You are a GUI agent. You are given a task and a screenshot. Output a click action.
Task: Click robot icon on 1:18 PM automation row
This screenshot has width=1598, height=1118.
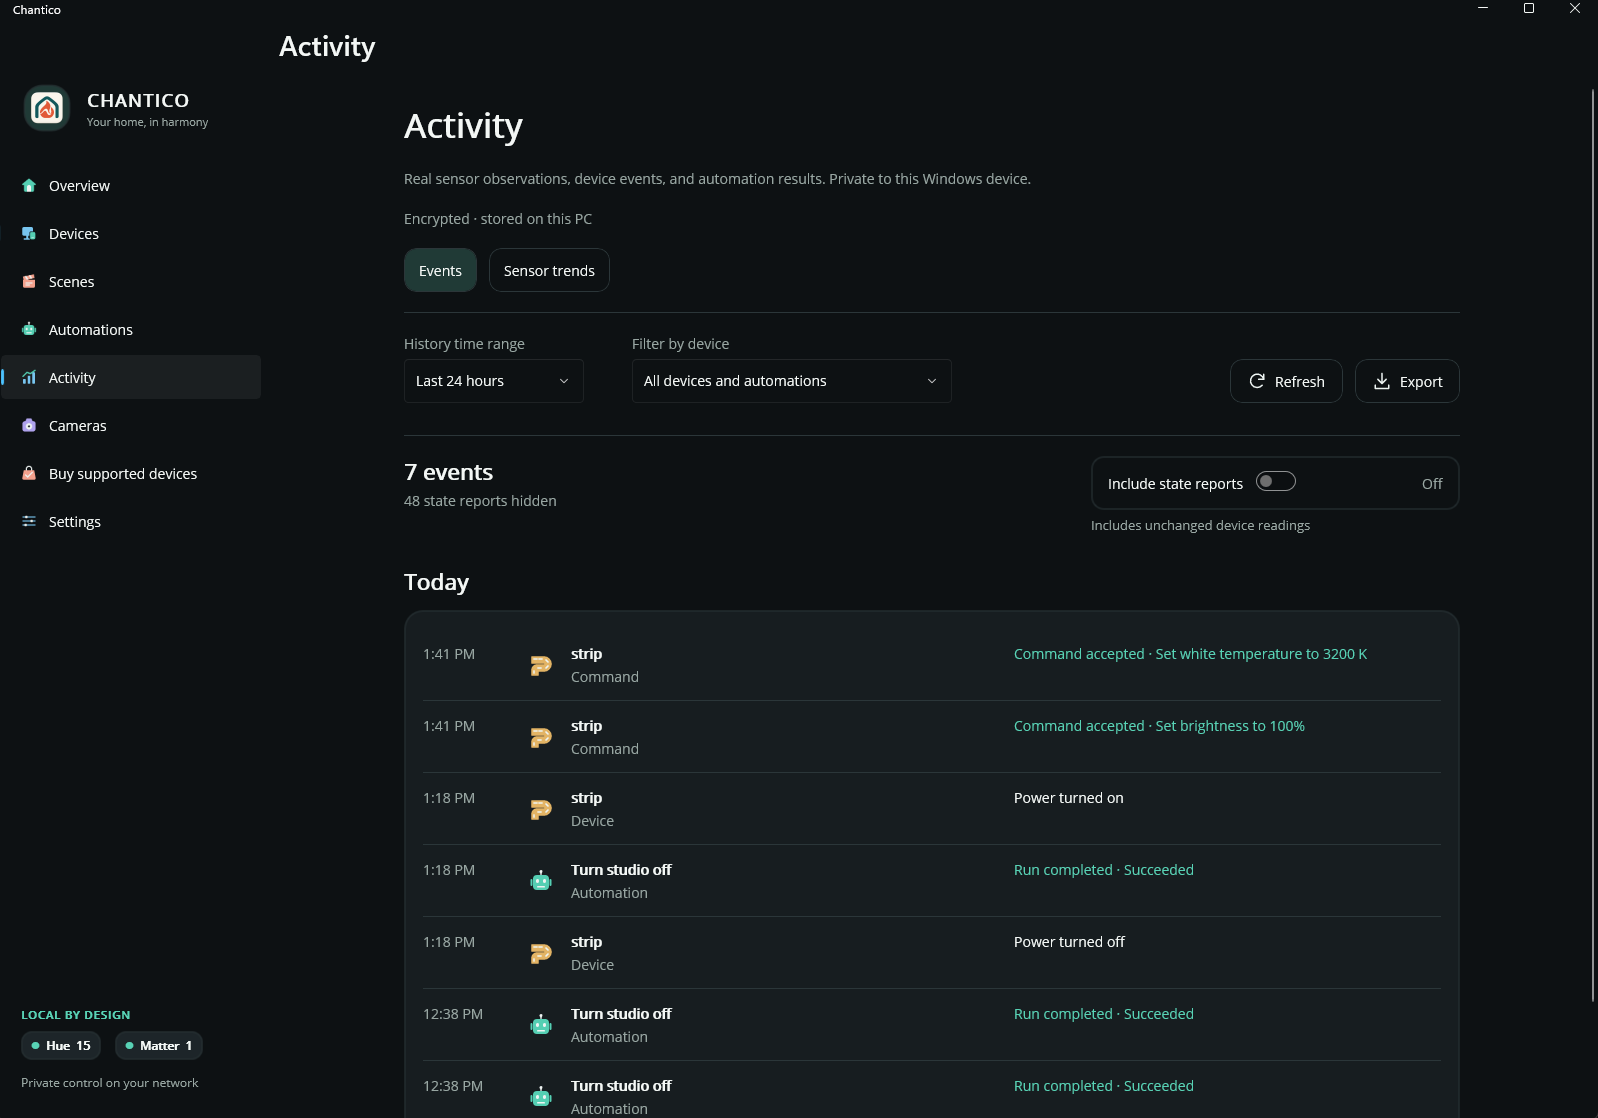coord(541,881)
